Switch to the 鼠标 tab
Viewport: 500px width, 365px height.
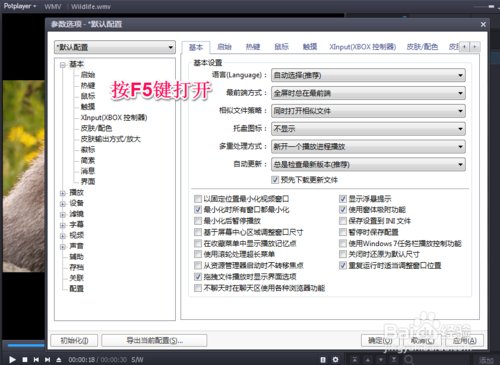pos(281,47)
